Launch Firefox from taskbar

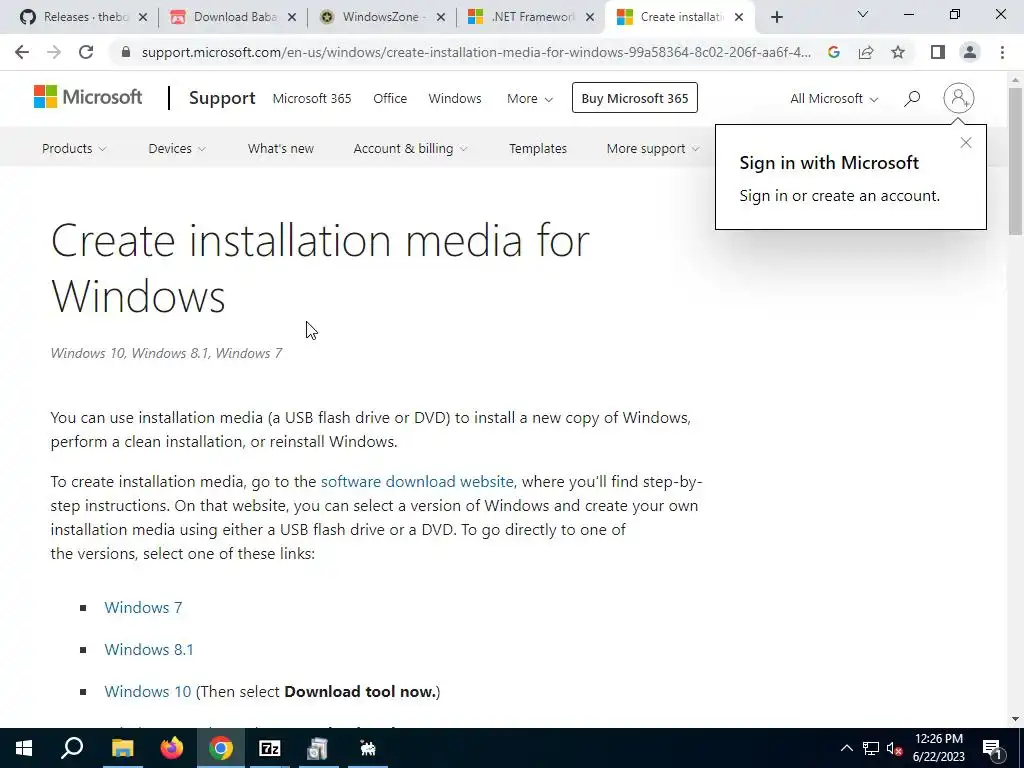[x=172, y=748]
